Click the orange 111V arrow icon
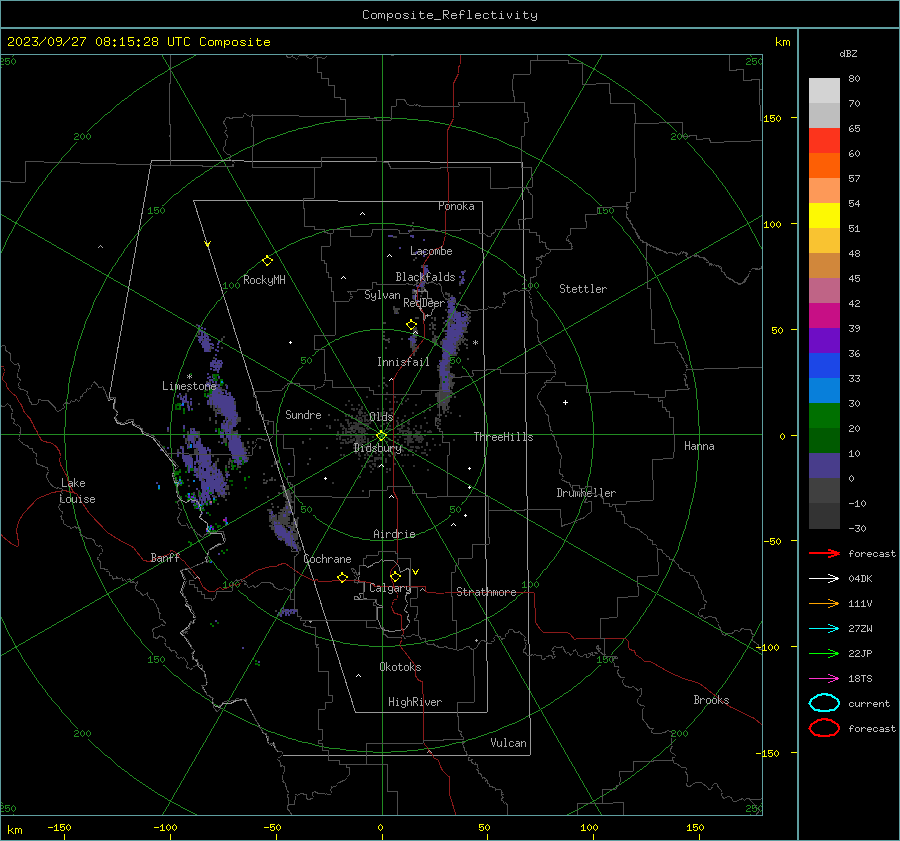The image size is (900, 841). (824, 603)
